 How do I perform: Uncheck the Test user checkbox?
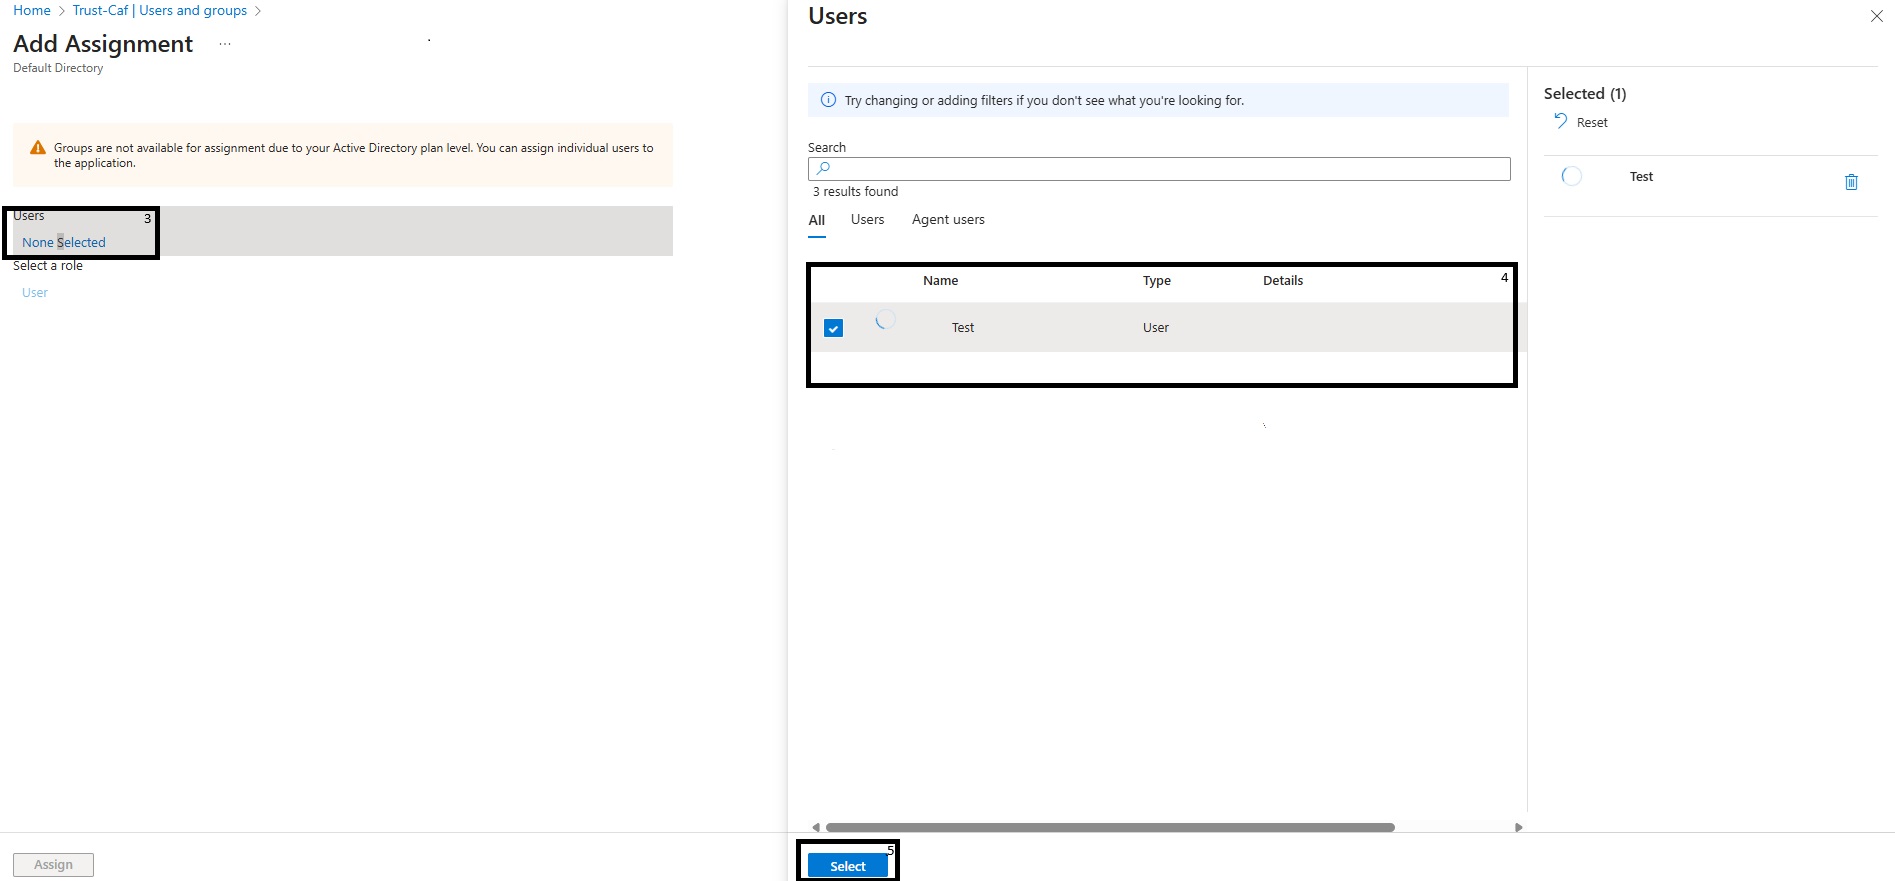[833, 328]
